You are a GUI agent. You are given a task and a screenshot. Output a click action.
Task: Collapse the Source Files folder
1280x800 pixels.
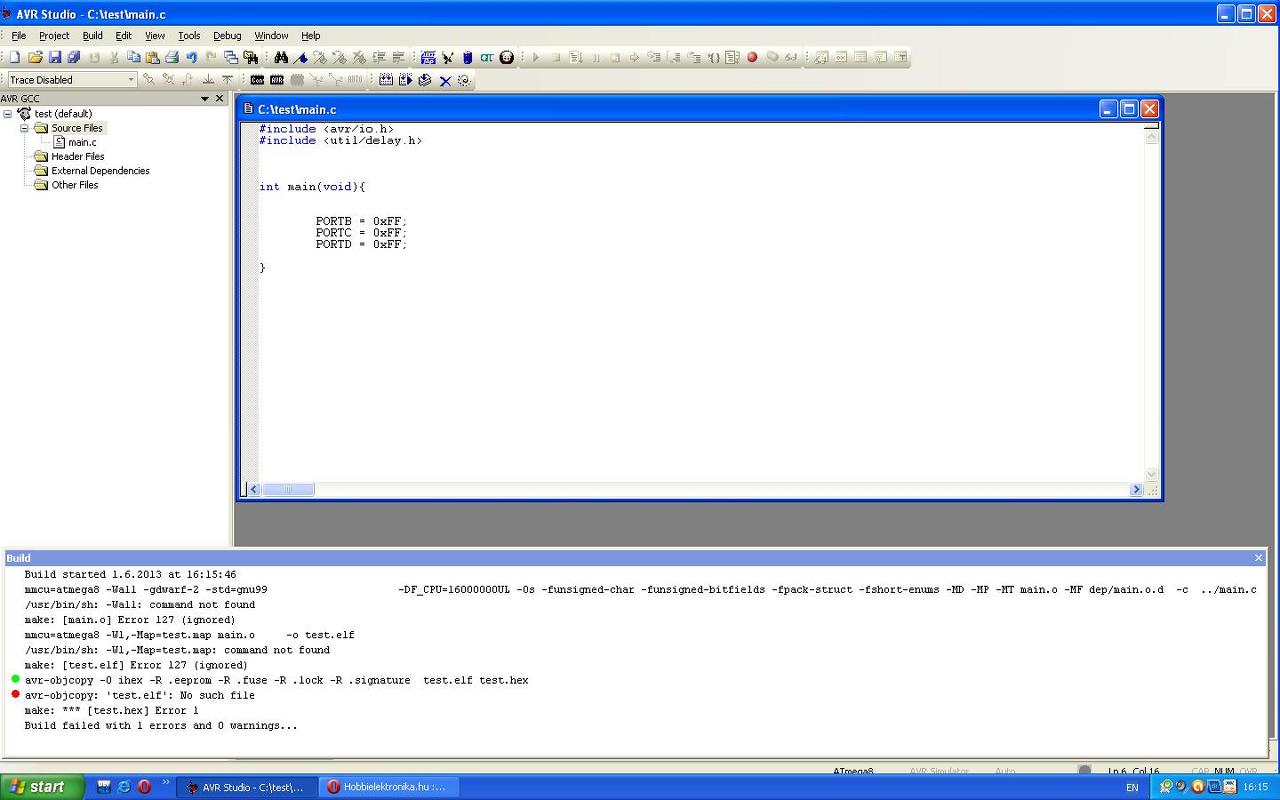click(24, 128)
